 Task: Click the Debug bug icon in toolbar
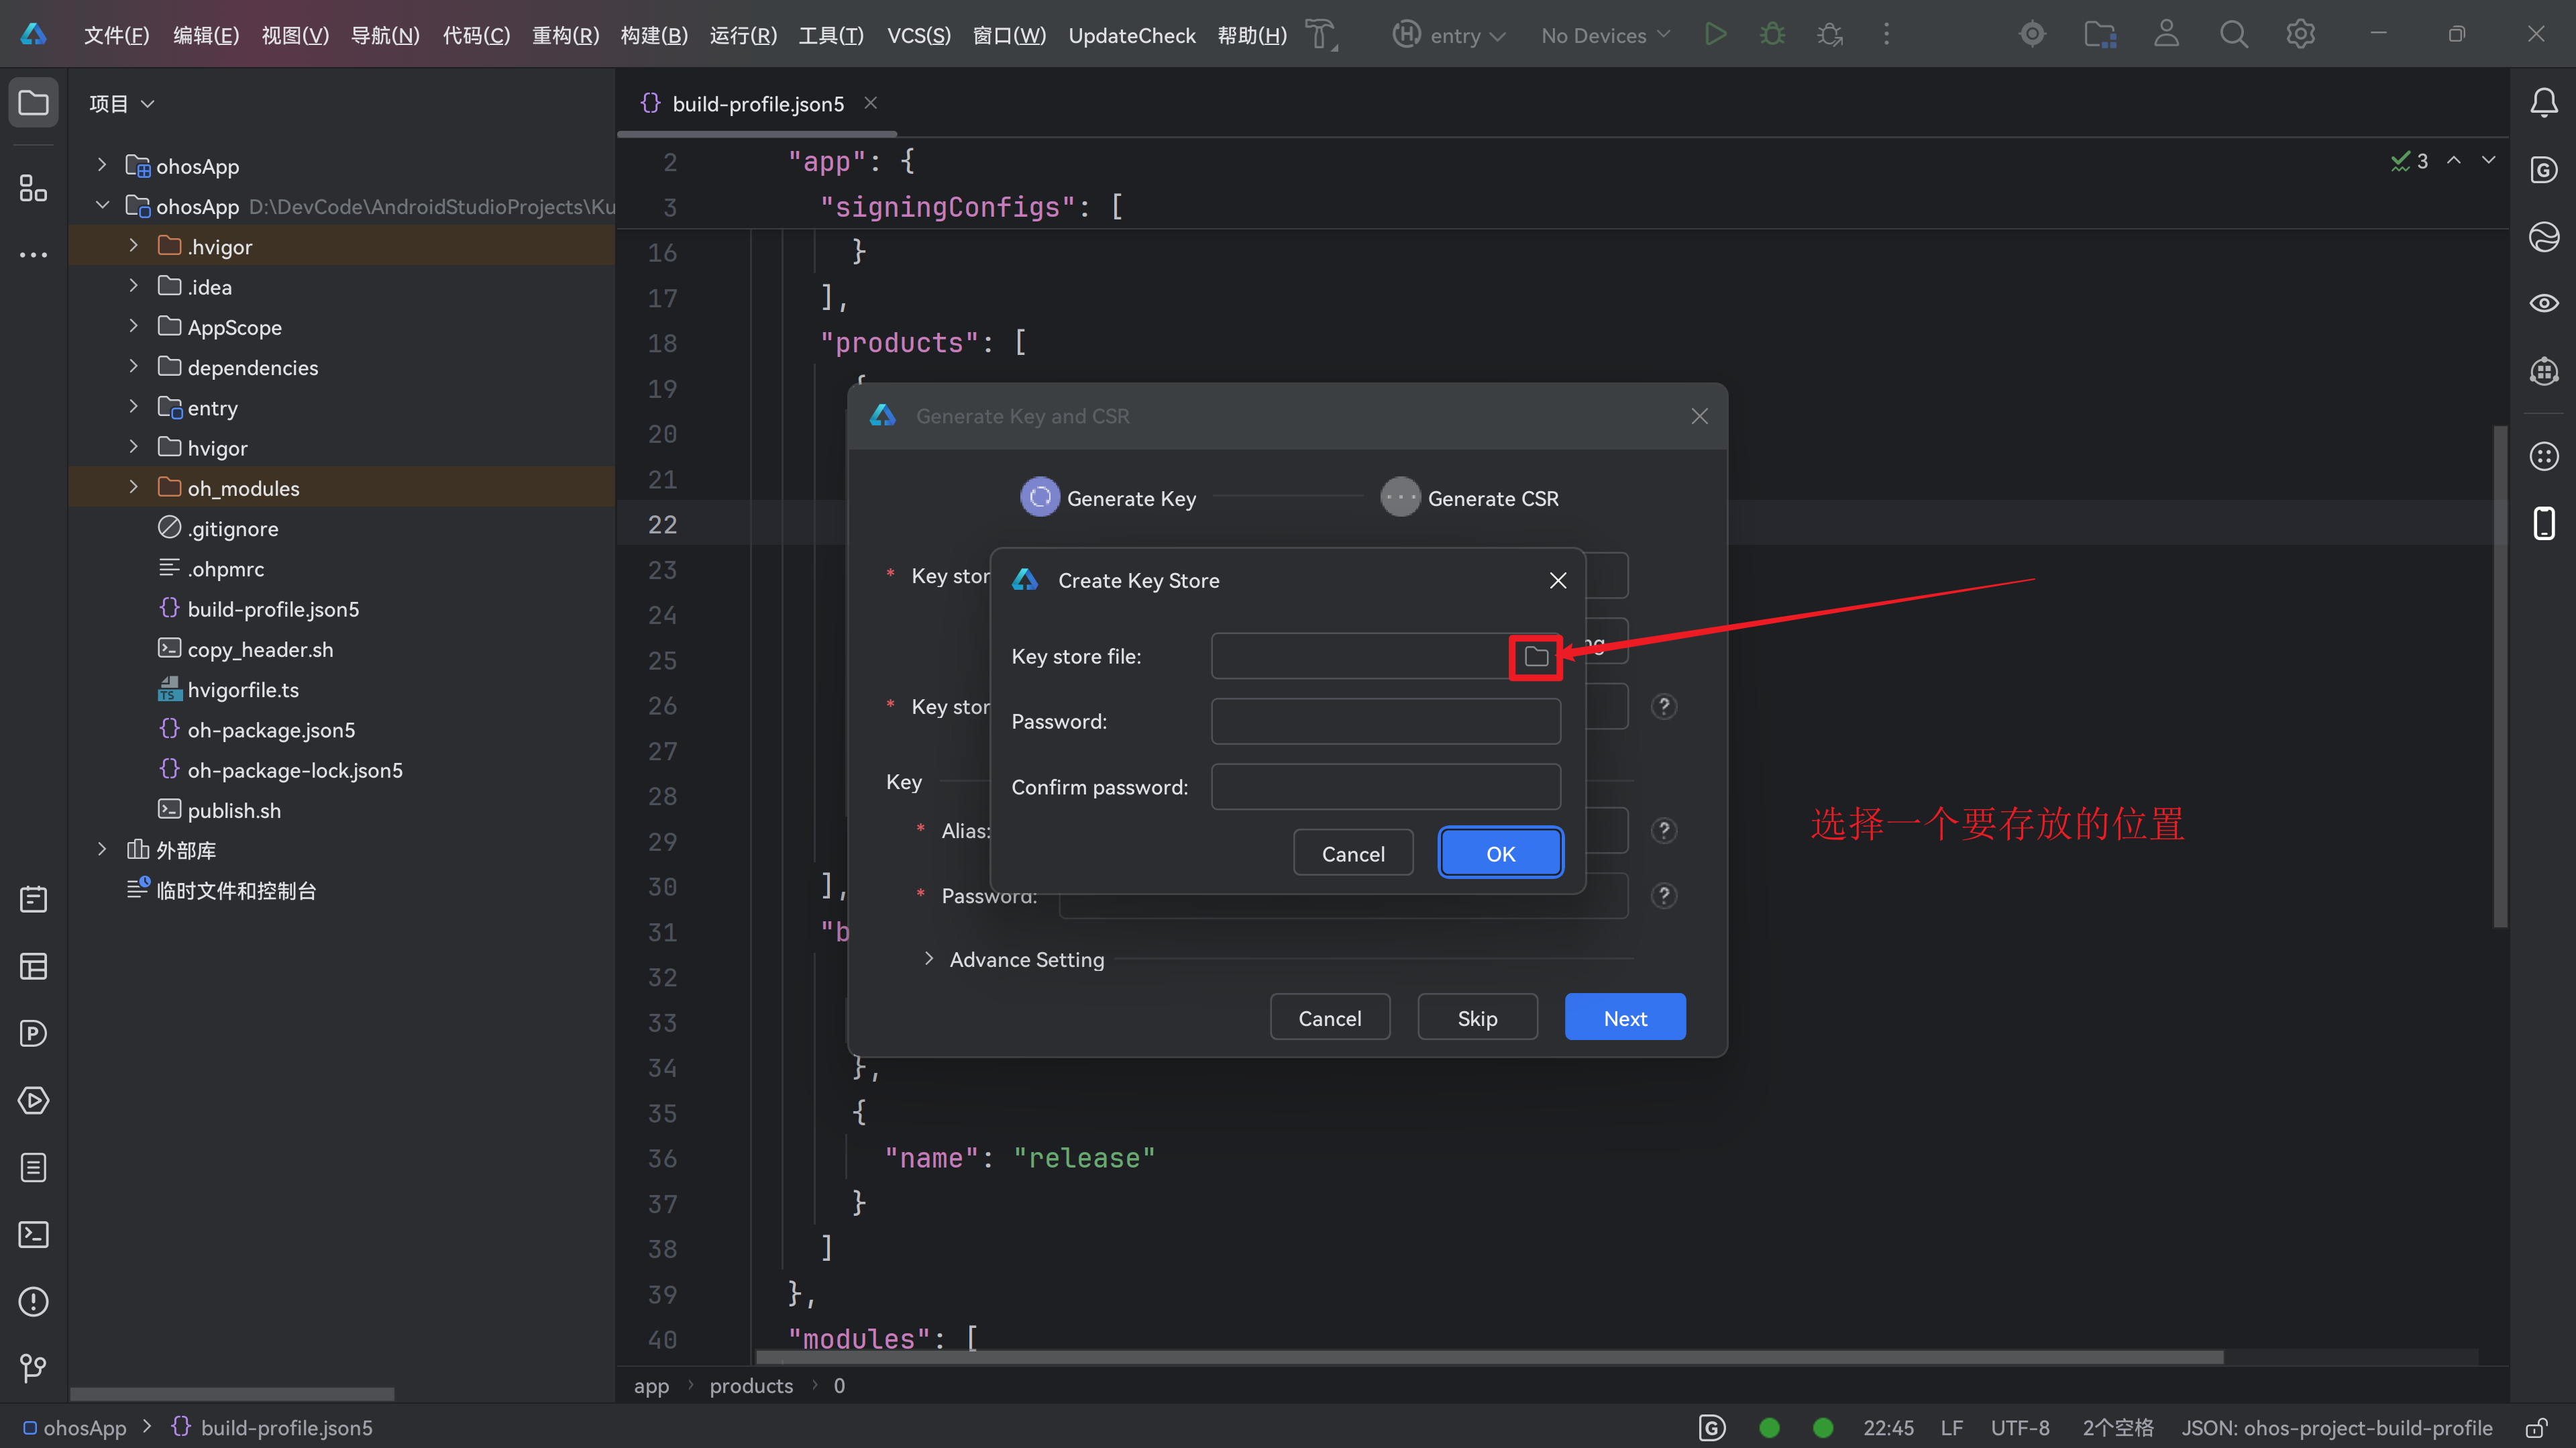pyautogui.click(x=1772, y=35)
